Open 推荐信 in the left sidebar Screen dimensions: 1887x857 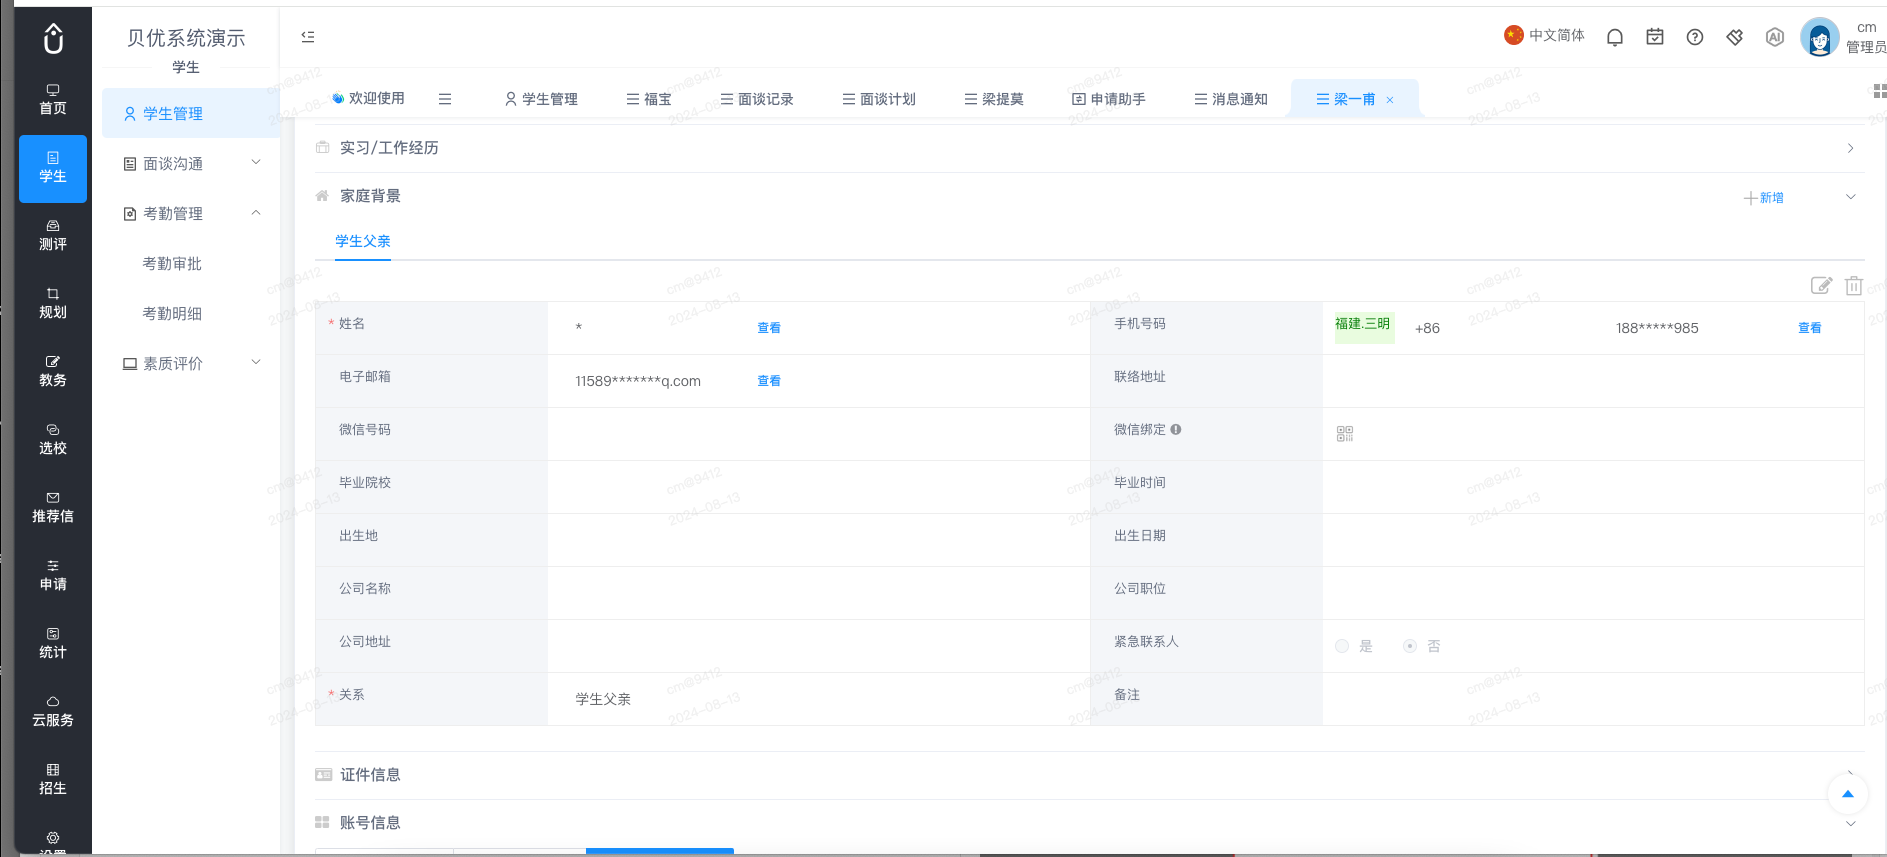click(x=53, y=508)
